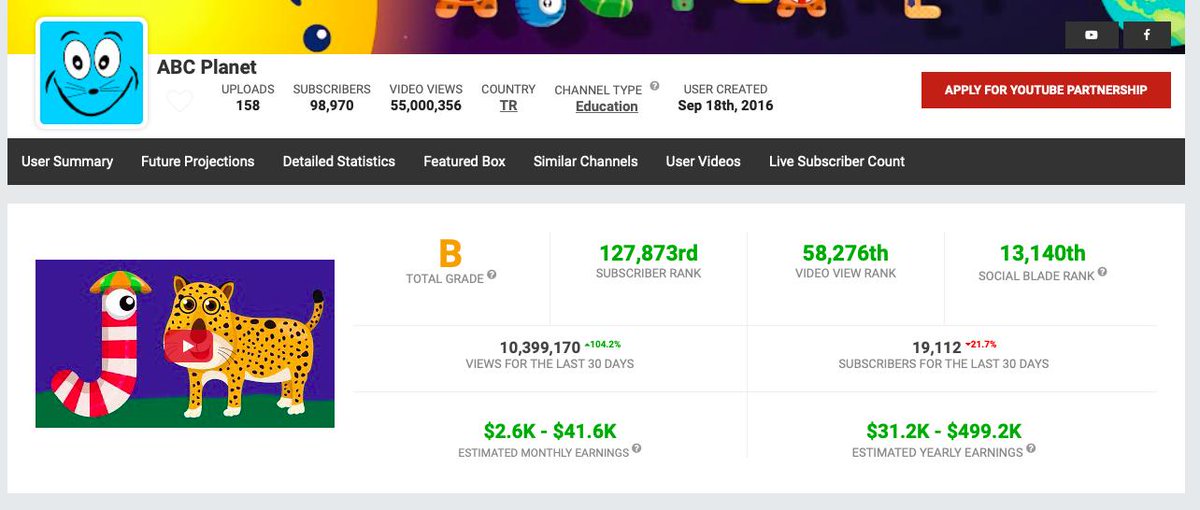Click the 58,276th video view rank
1200x510 pixels.
coord(846,253)
